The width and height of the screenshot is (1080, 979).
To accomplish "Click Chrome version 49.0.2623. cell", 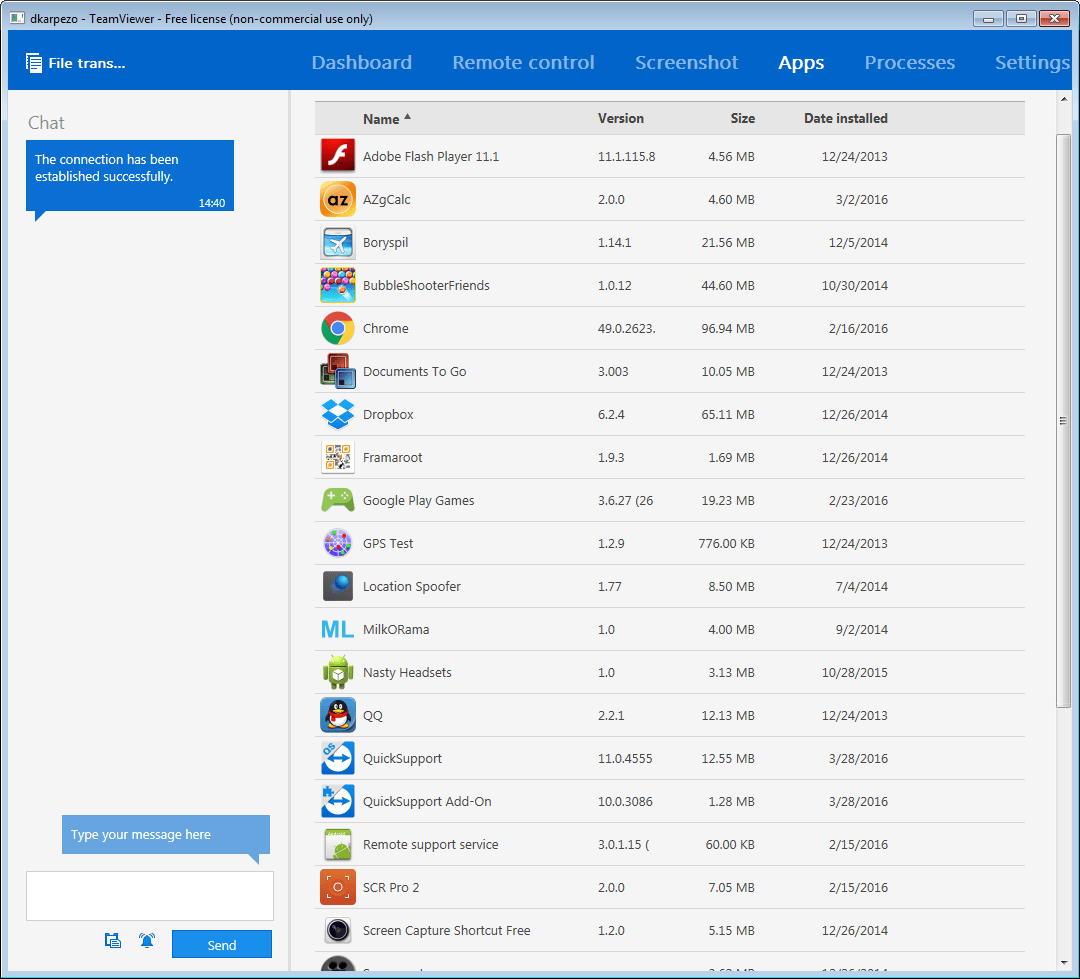I will (626, 329).
